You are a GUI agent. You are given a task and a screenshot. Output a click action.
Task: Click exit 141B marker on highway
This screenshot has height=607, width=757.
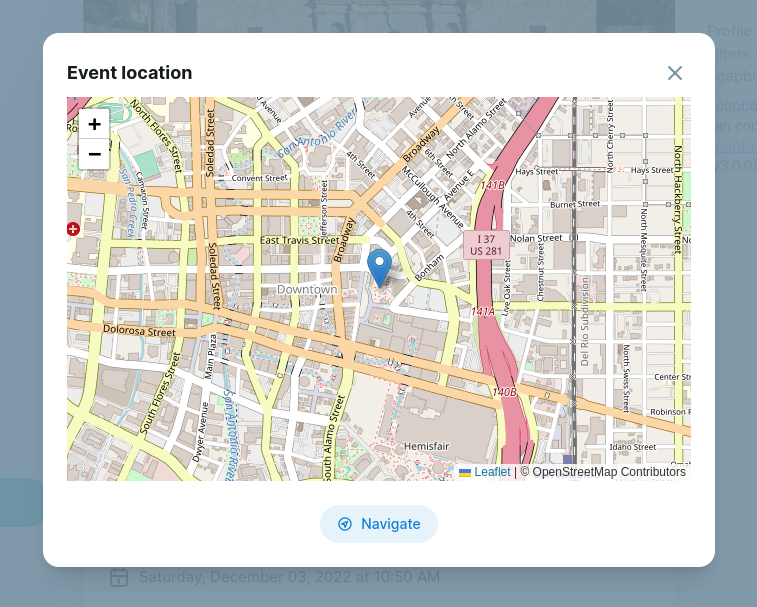493,185
